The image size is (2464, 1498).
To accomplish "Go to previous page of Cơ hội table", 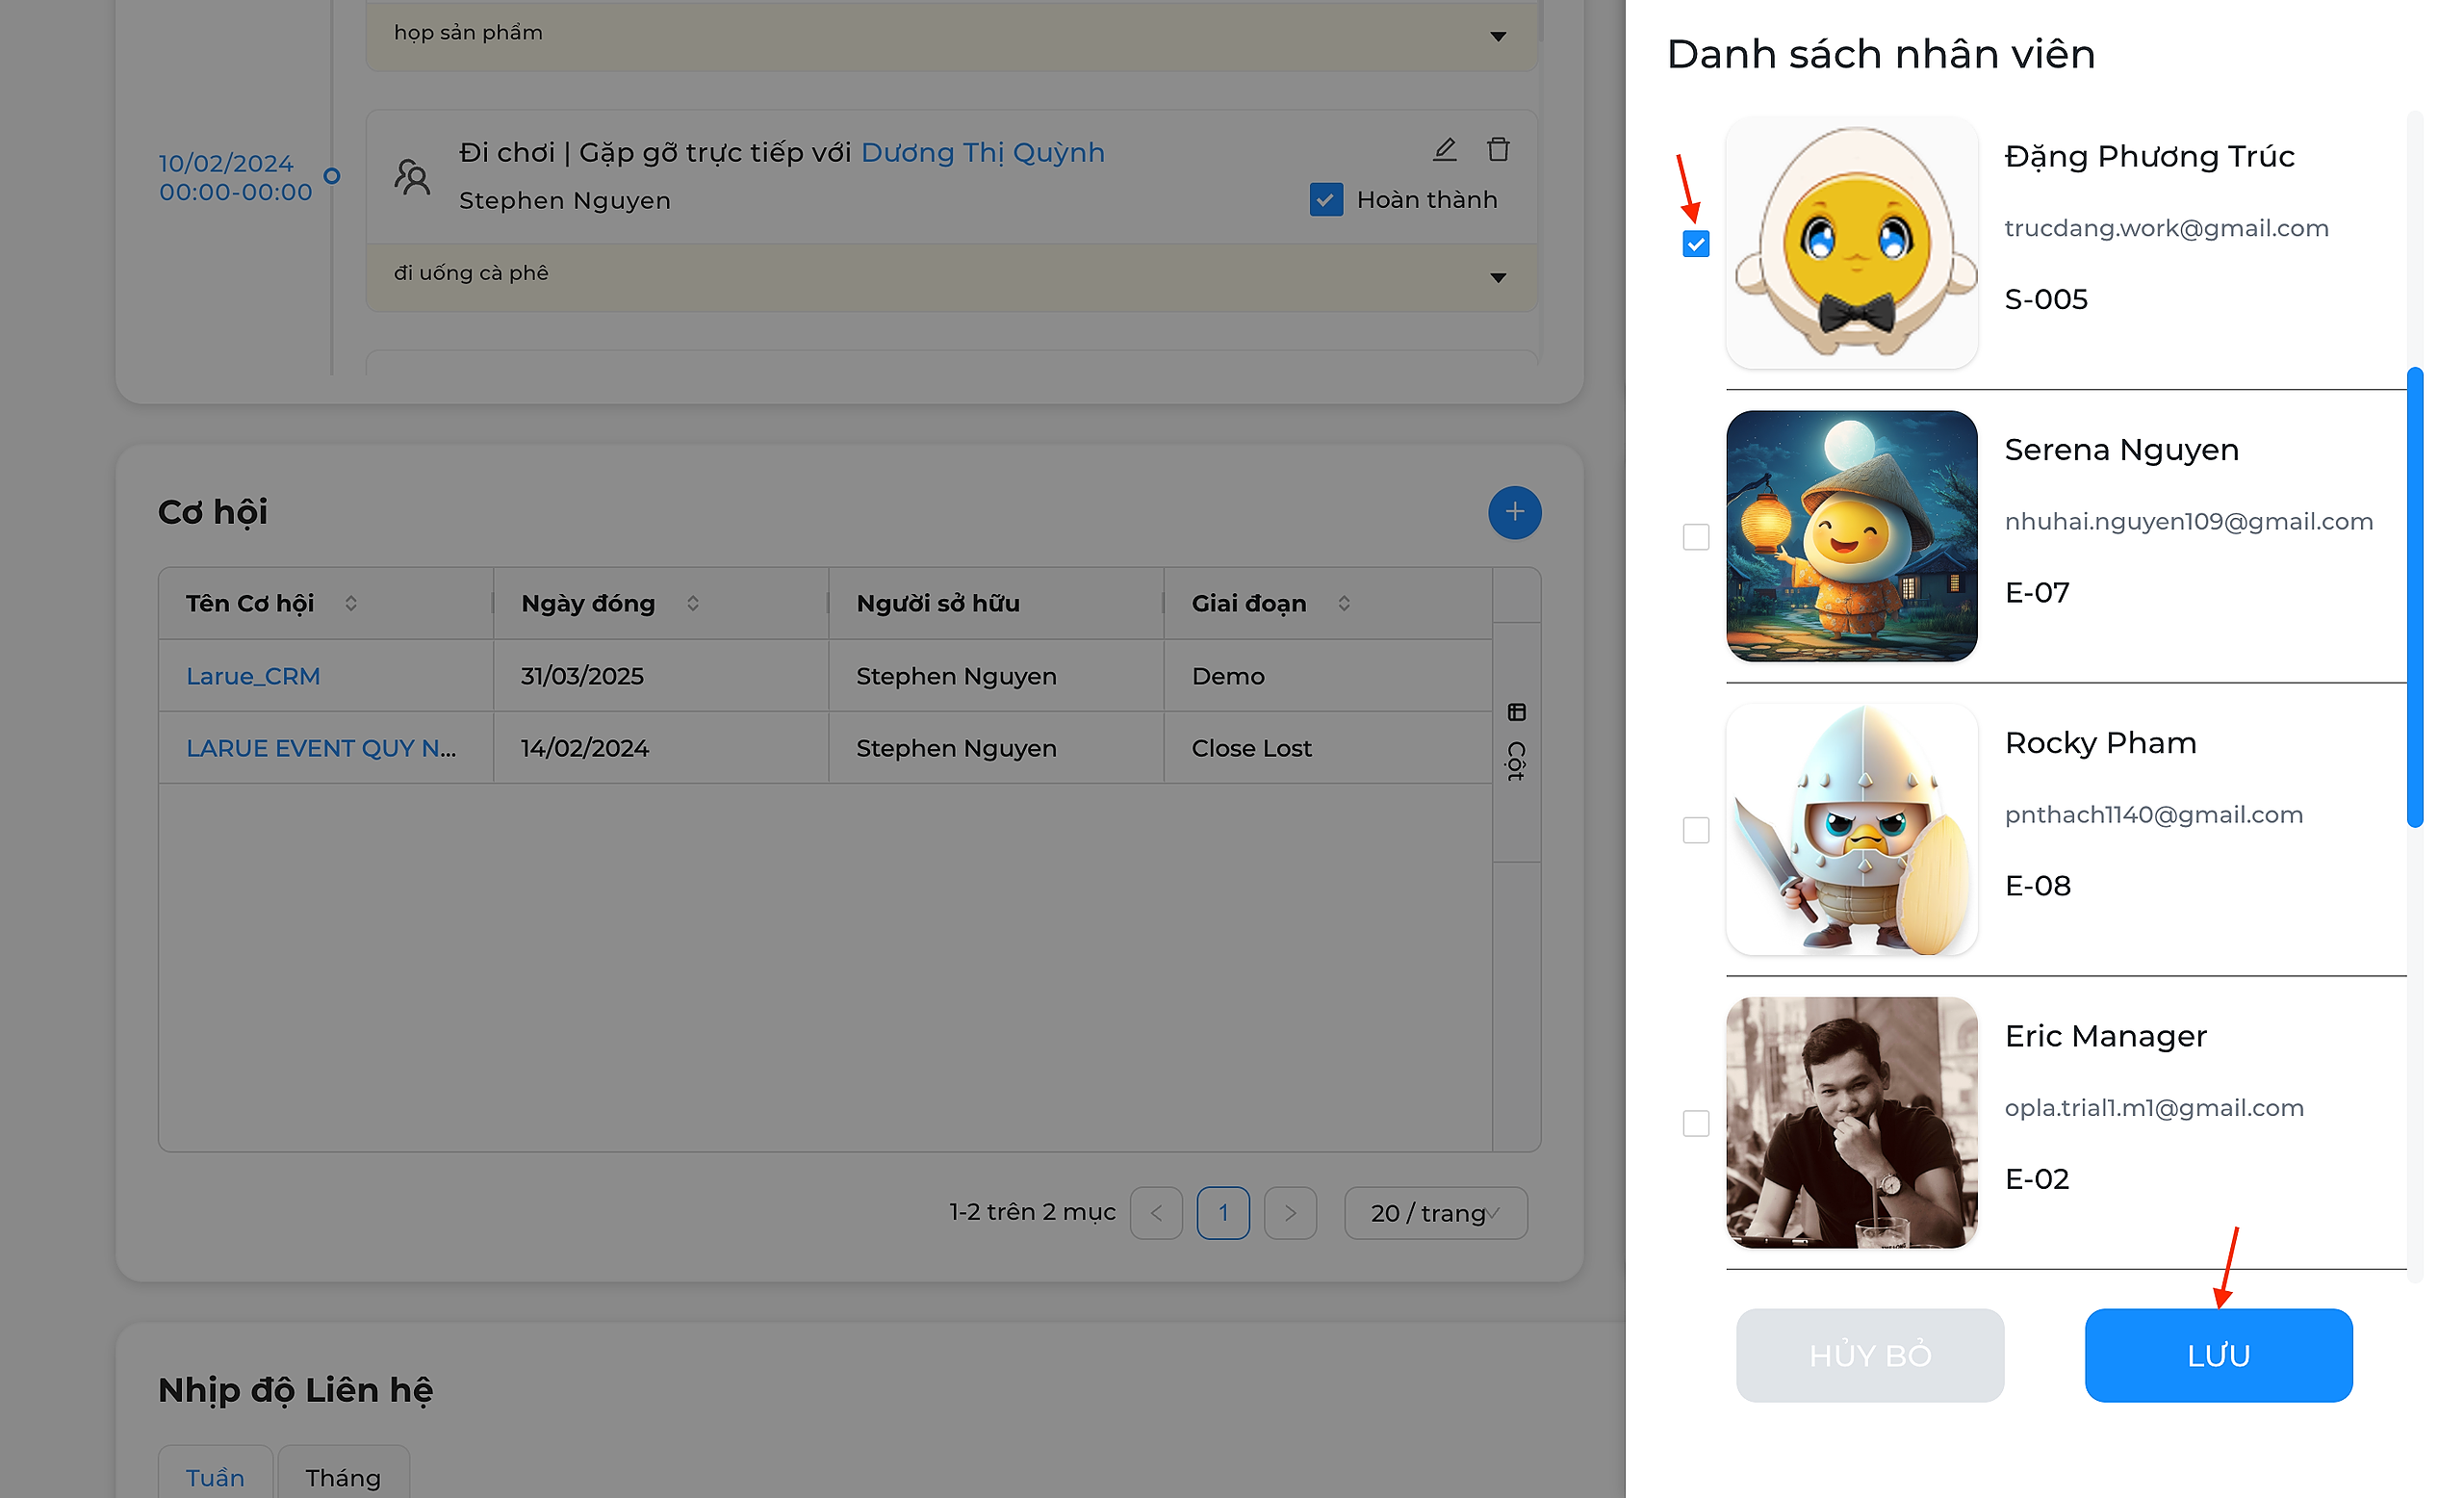I will coord(1156,1213).
